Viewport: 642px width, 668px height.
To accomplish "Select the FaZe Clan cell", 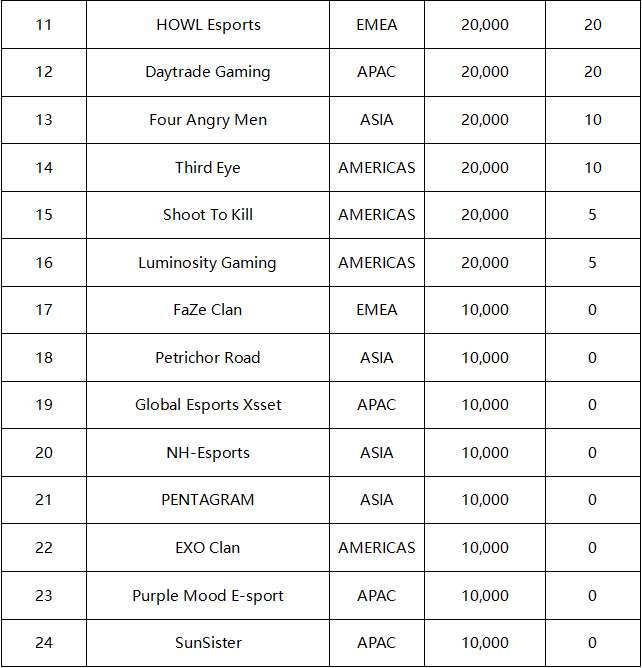I will point(208,310).
